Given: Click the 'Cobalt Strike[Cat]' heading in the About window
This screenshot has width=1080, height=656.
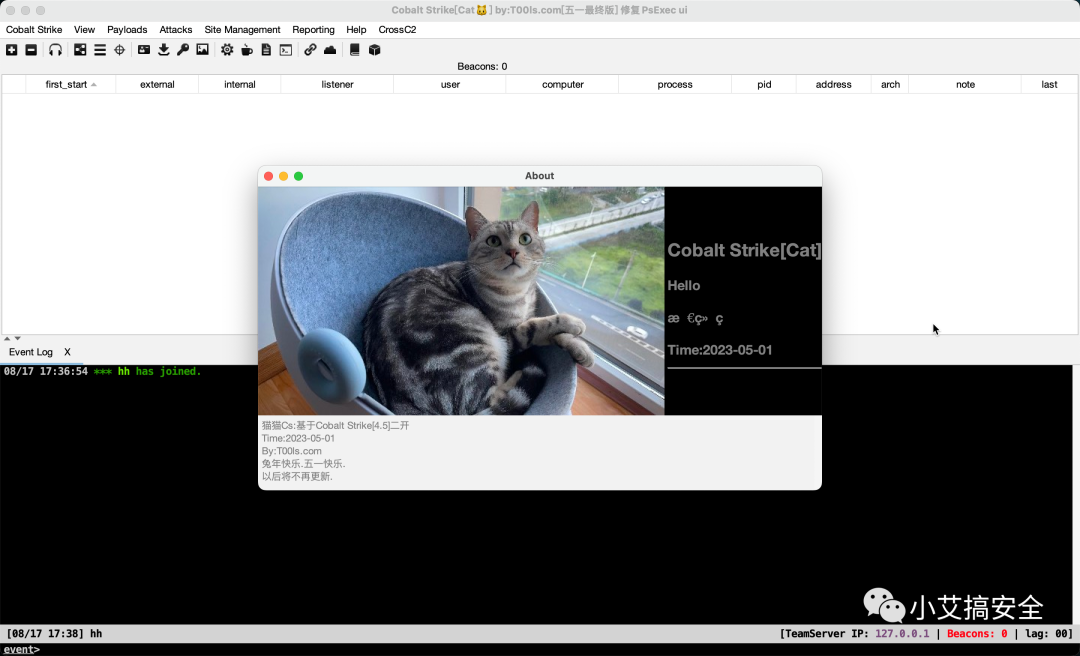Looking at the screenshot, I should coord(744,250).
